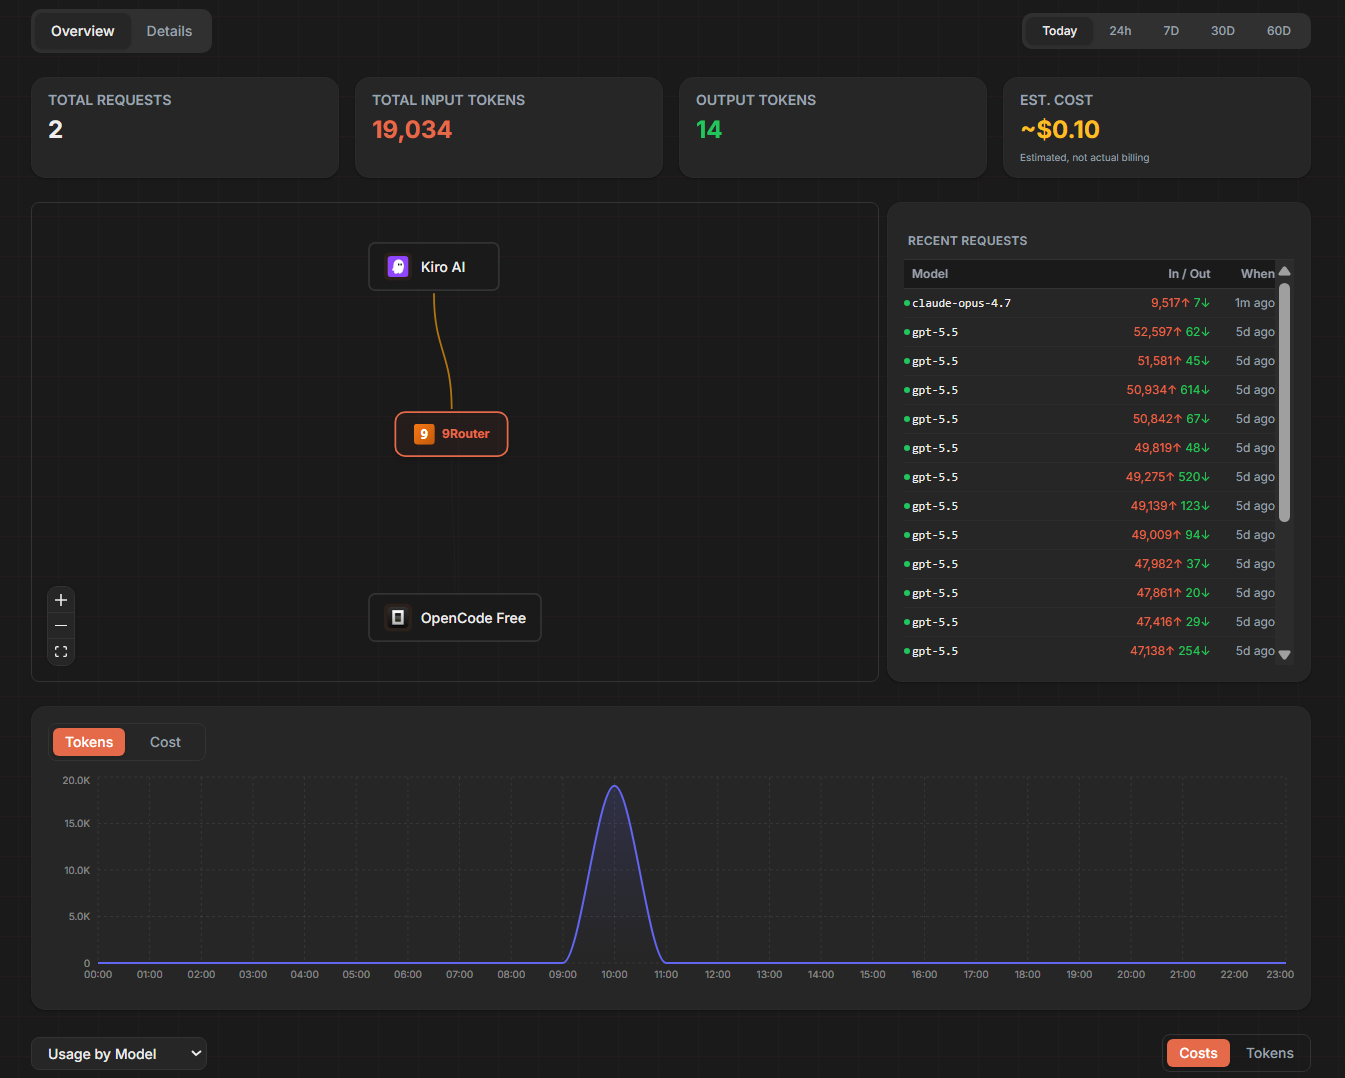Screen dimensions: 1345x1078
Task: Switch usage breakdown to Costs
Action: (x=1198, y=1053)
